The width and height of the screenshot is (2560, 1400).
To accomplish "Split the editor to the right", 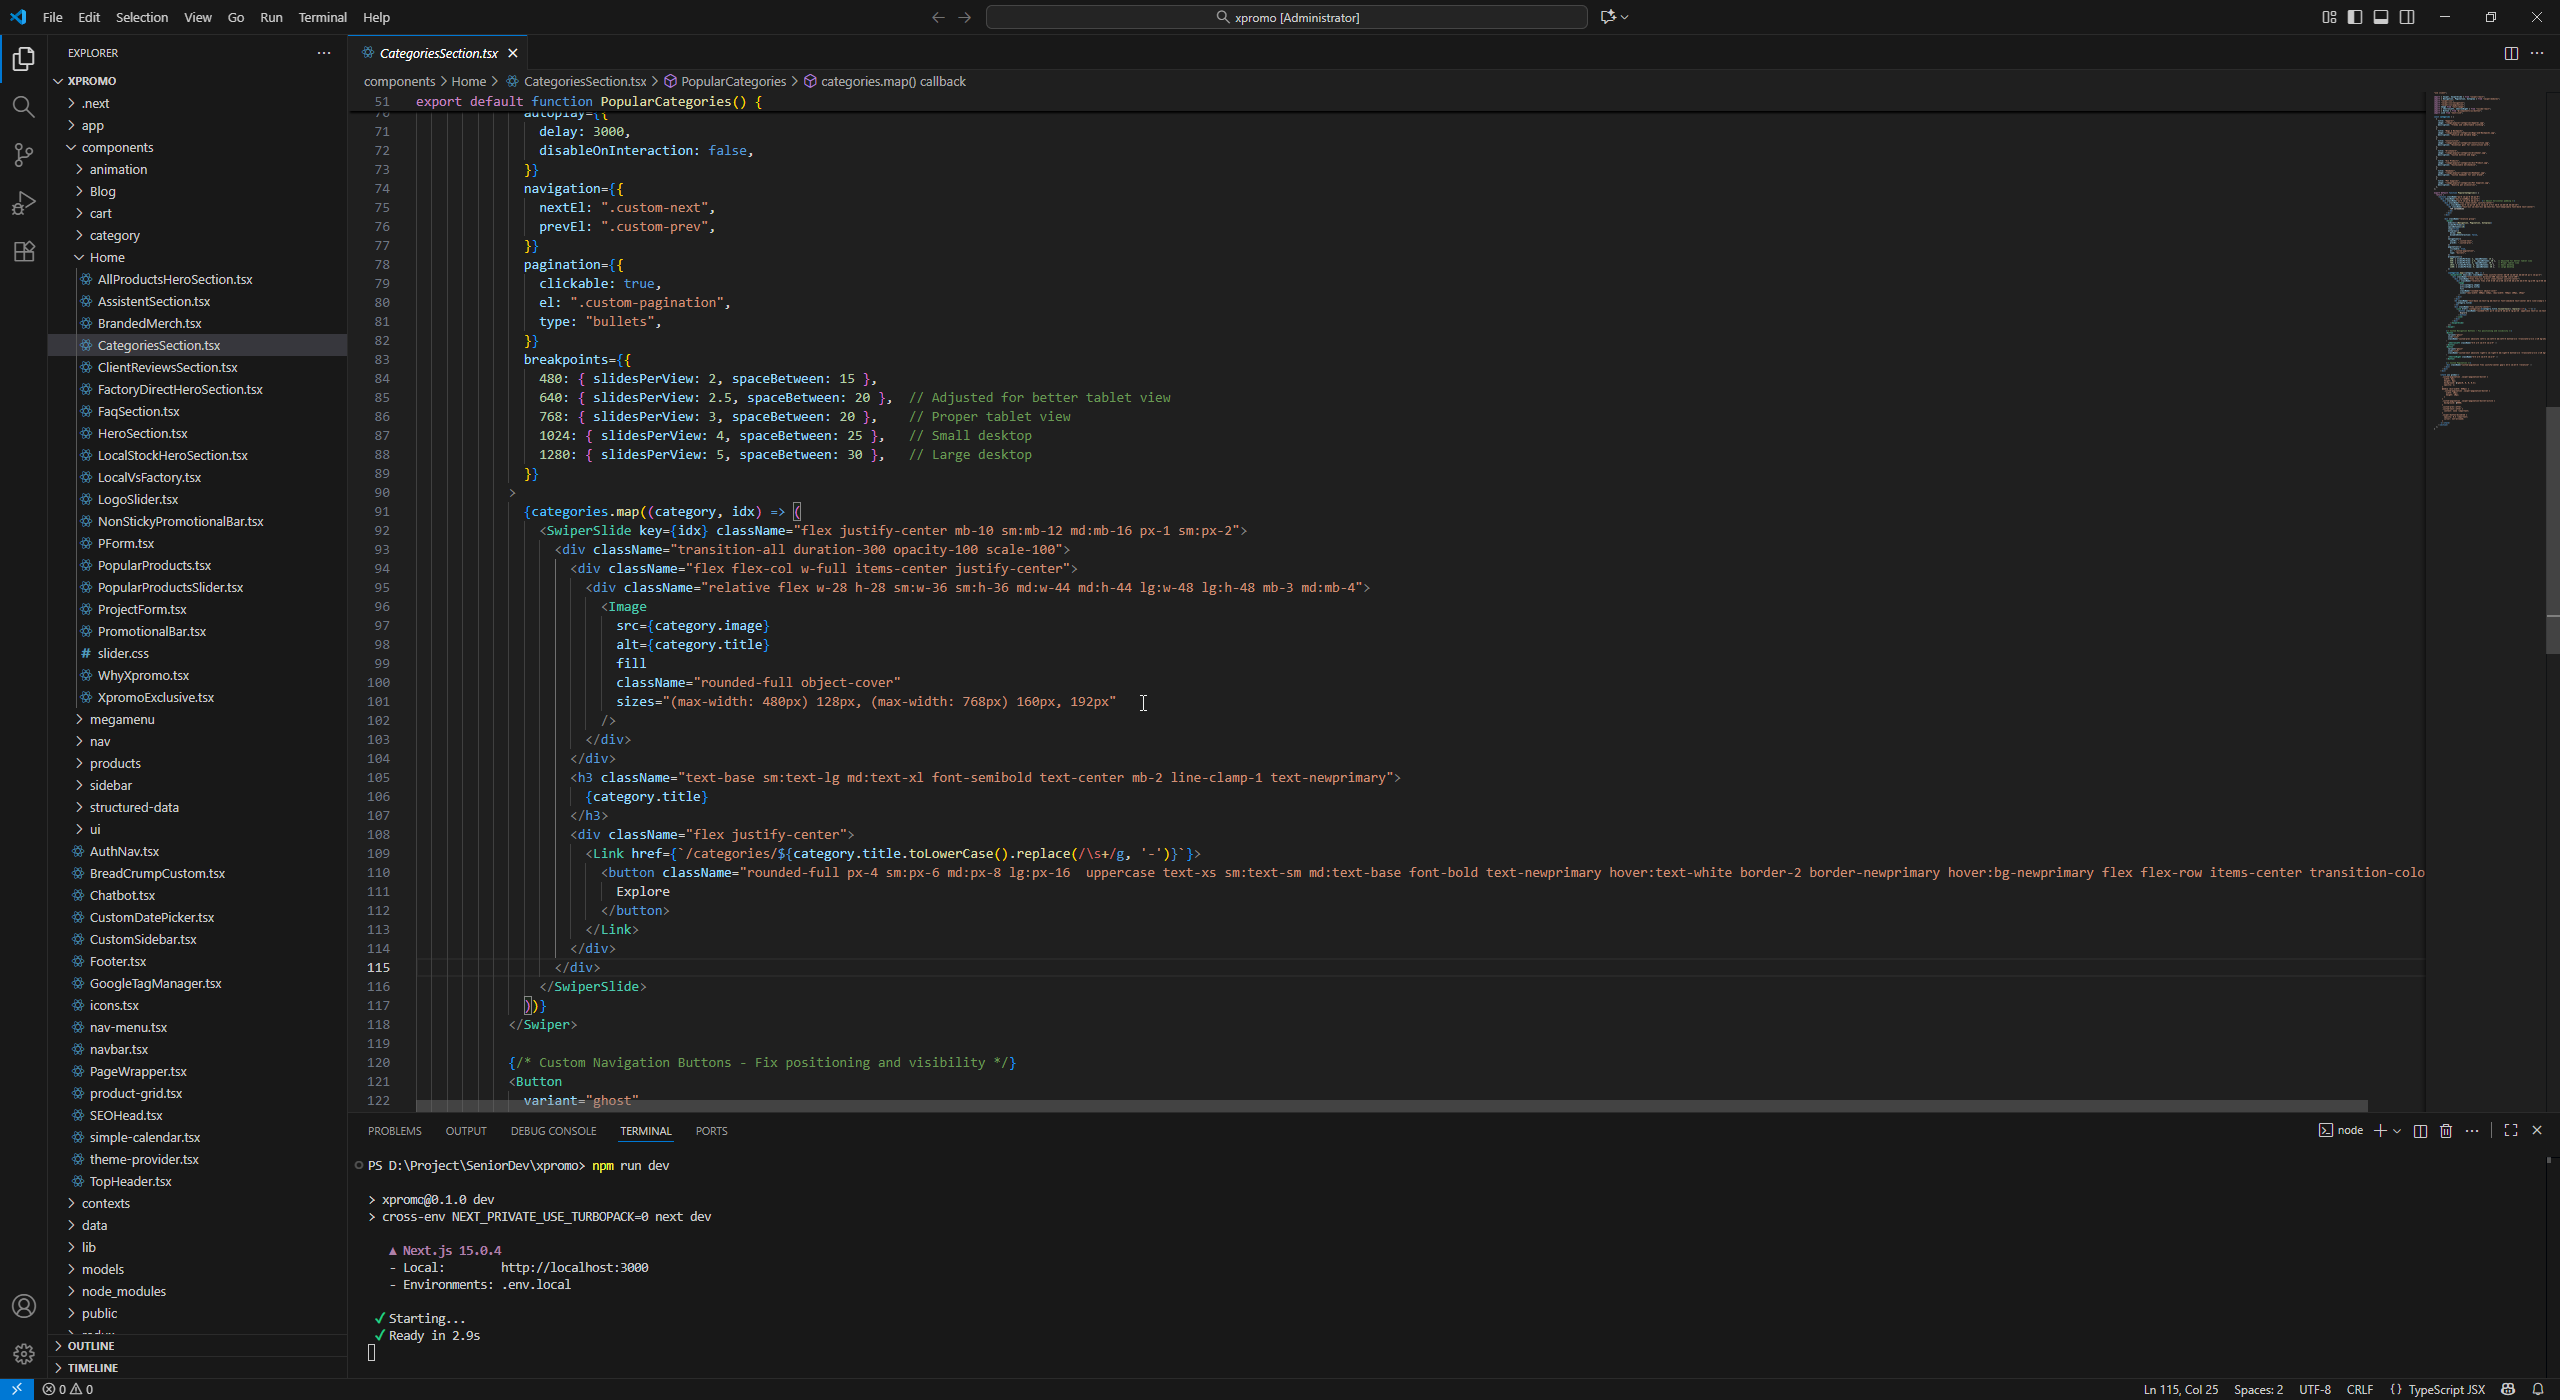I will [x=2511, y=53].
